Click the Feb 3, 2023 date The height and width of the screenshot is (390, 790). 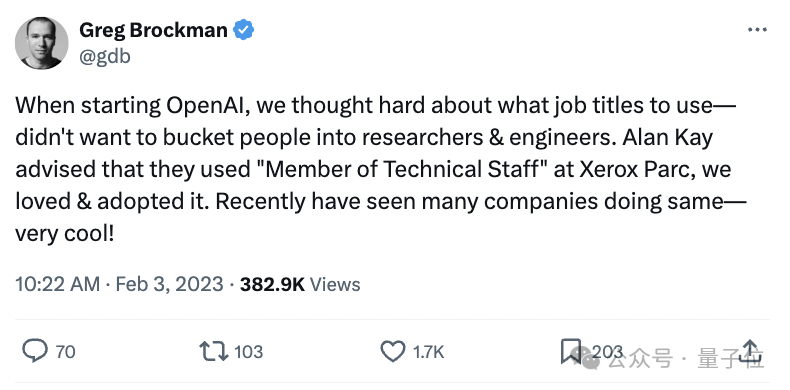click(x=169, y=284)
